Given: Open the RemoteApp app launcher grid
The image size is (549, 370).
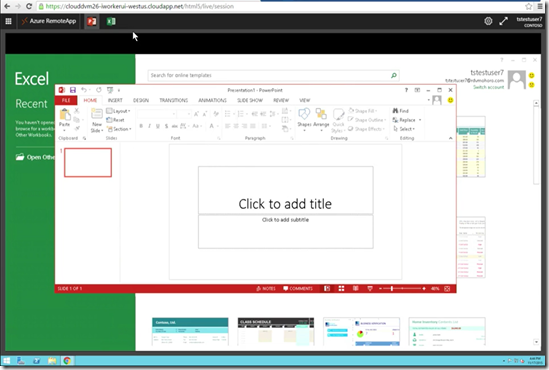Looking at the screenshot, I should (x=8, y=21).
